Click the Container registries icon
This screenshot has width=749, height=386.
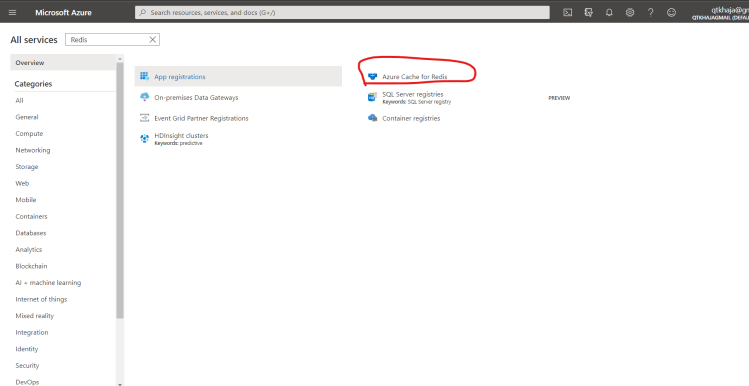click(x=373, y=118)
